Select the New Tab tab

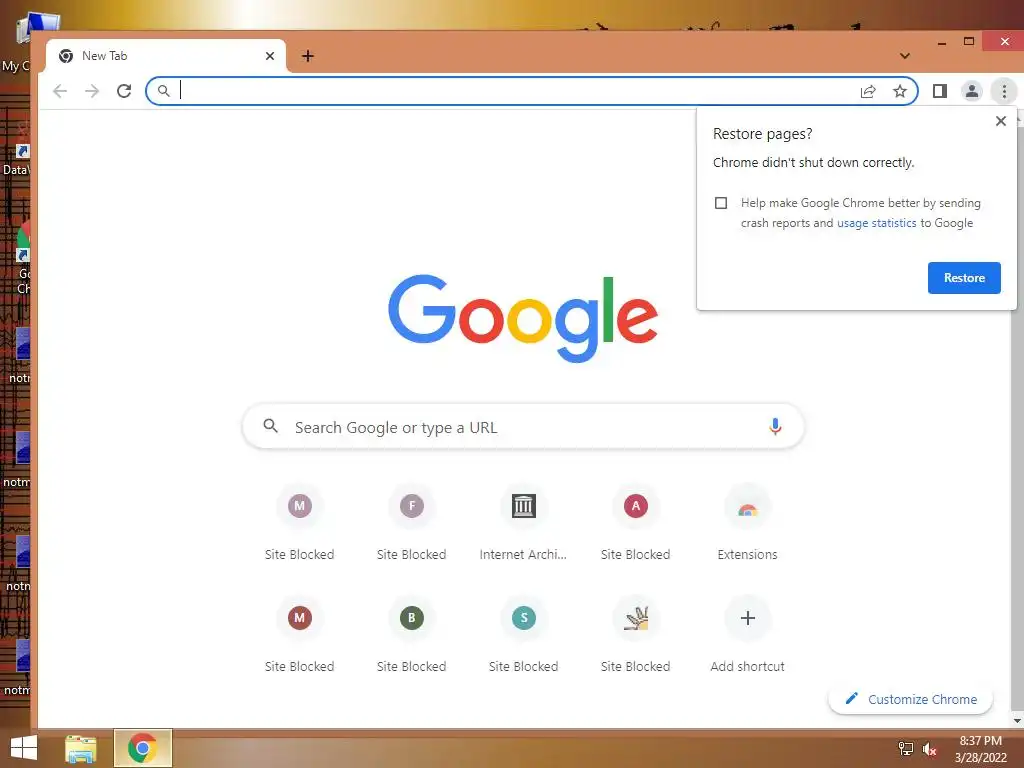tap(166, 56)
